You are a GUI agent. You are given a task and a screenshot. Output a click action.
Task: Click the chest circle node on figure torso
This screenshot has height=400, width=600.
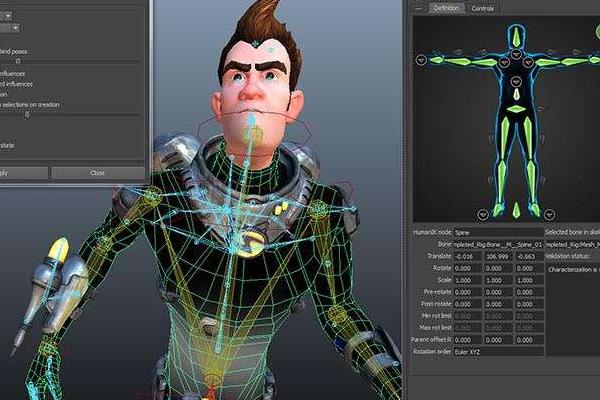(516, 81)
